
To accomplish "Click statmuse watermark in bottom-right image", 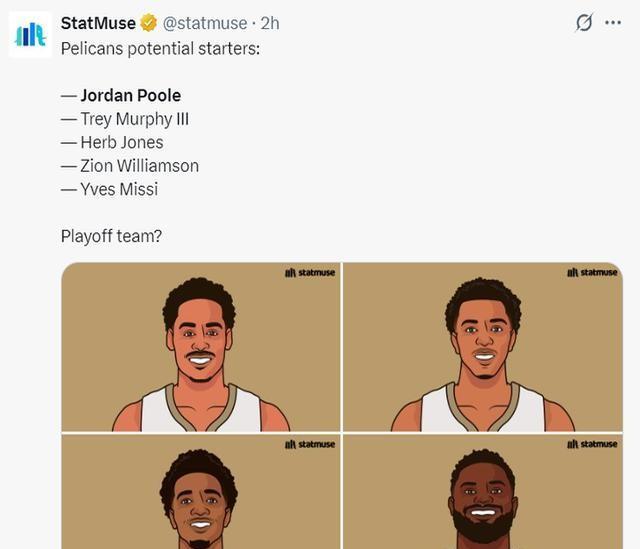I will (592, 444).
